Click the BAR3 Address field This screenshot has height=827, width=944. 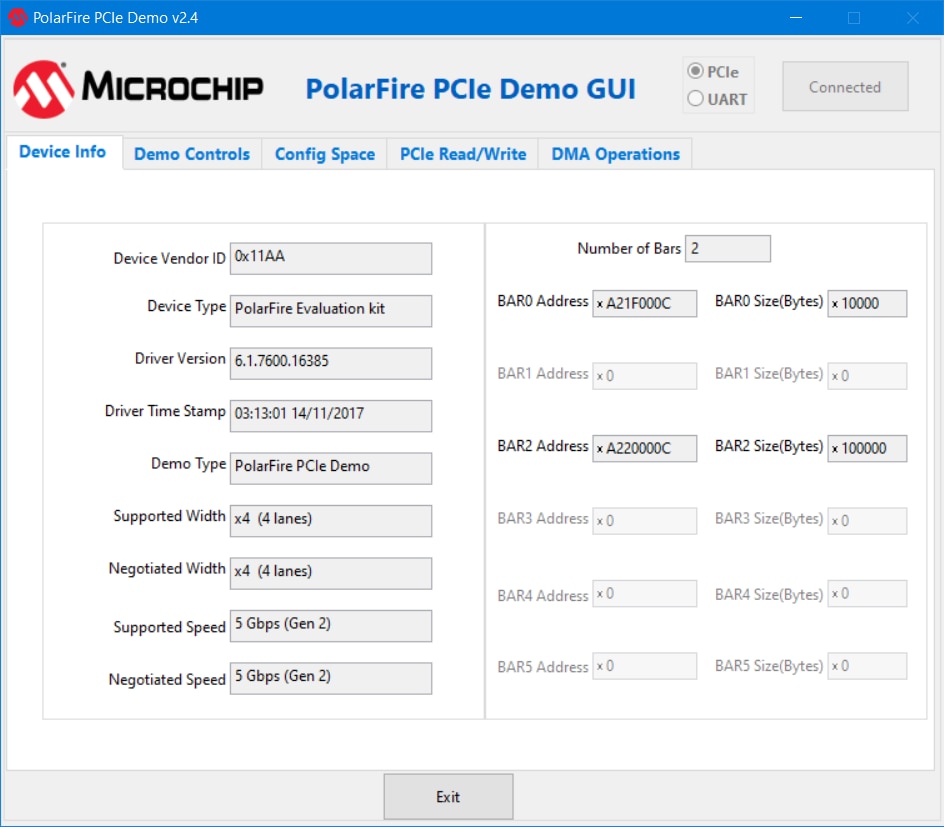[x=644, y=521]
